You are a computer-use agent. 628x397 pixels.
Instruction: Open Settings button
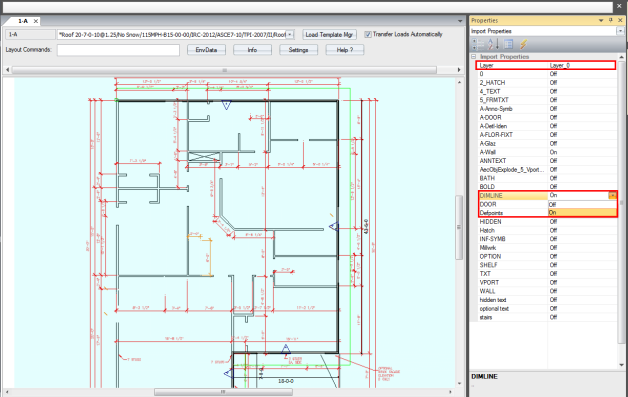(x=298, y=50)
